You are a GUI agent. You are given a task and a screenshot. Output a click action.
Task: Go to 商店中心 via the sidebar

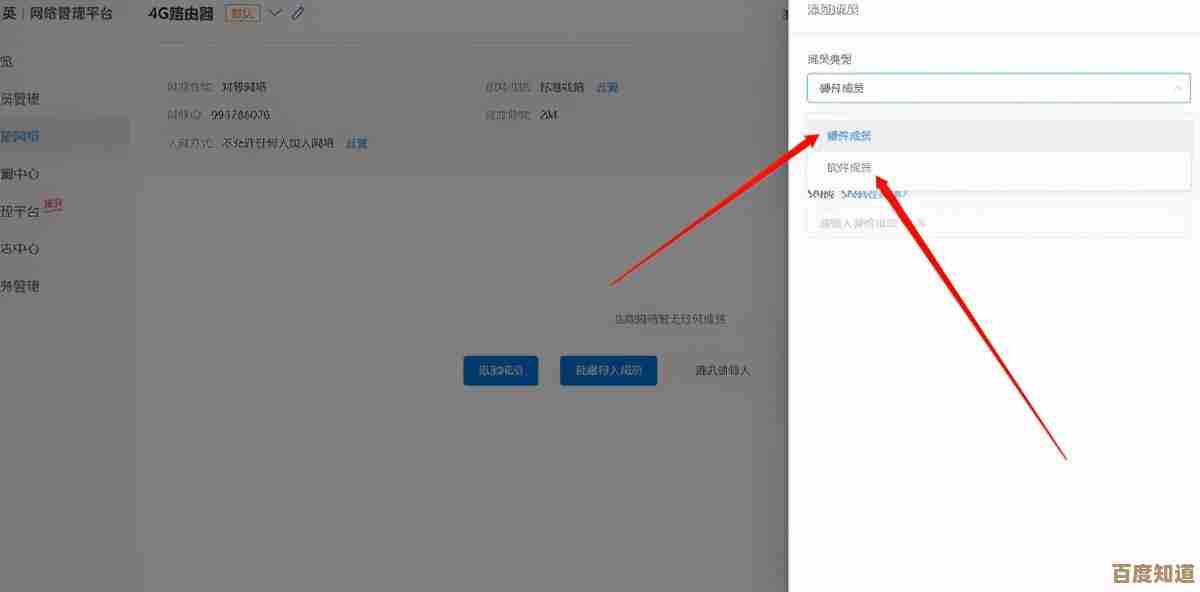[x=28, y=248]
